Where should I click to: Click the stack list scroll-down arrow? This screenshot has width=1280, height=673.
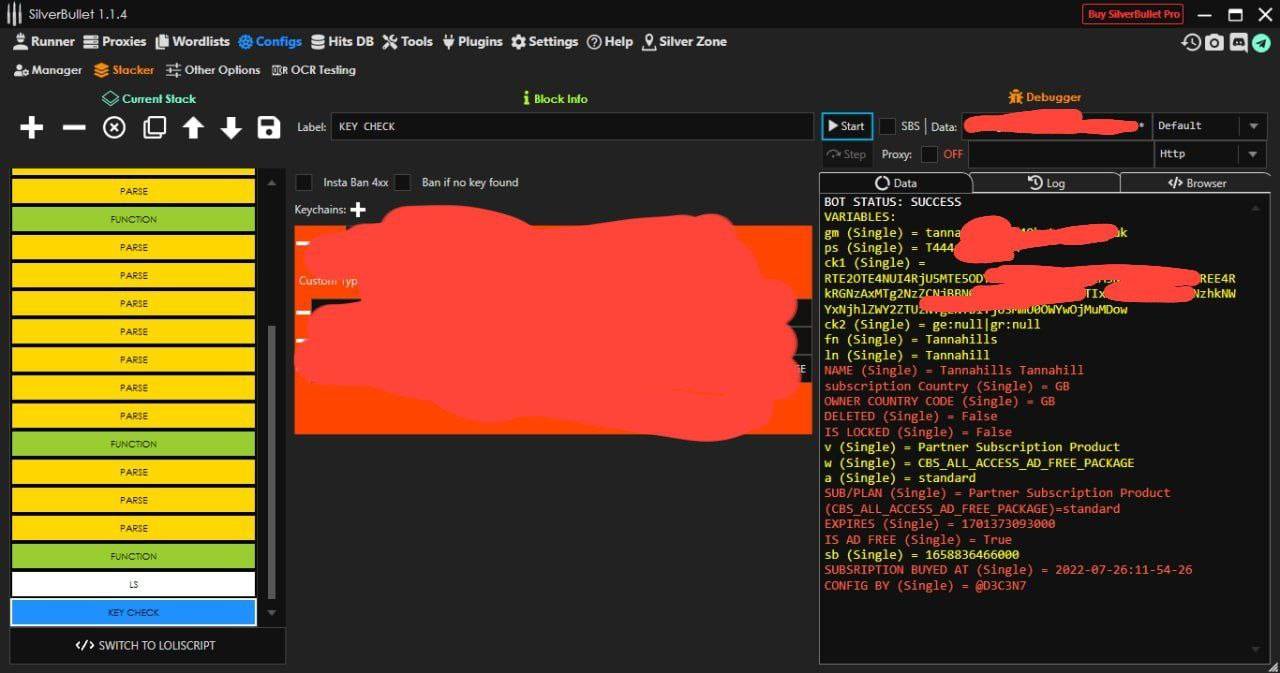pos(271,613)
